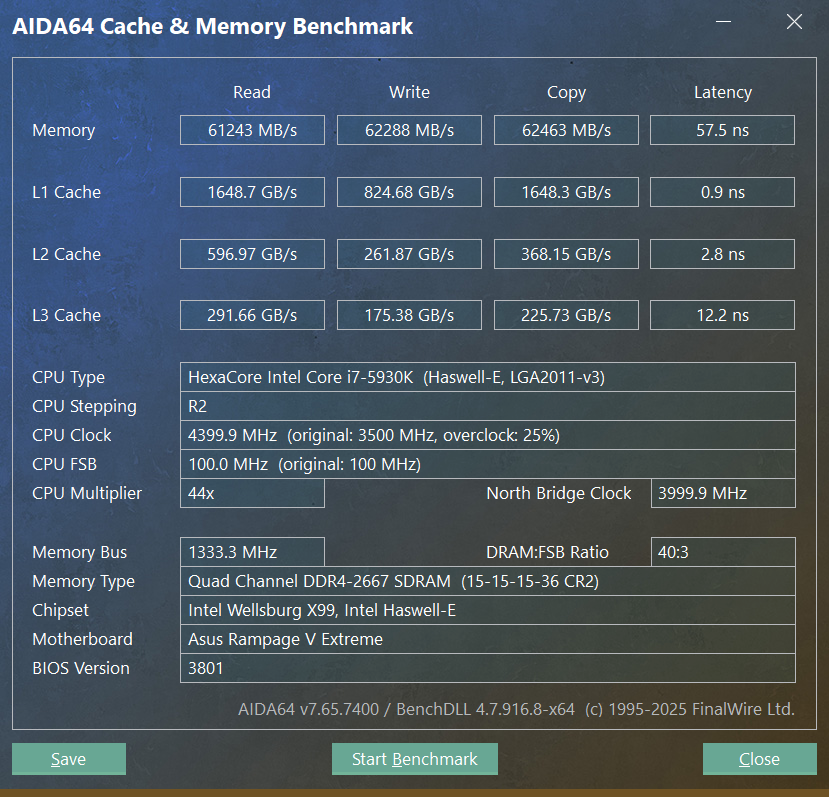Viewport: 829px width, 797px height.
Task: Click the Memory Latency 57.5 ns cell
Action: (722, 130)
